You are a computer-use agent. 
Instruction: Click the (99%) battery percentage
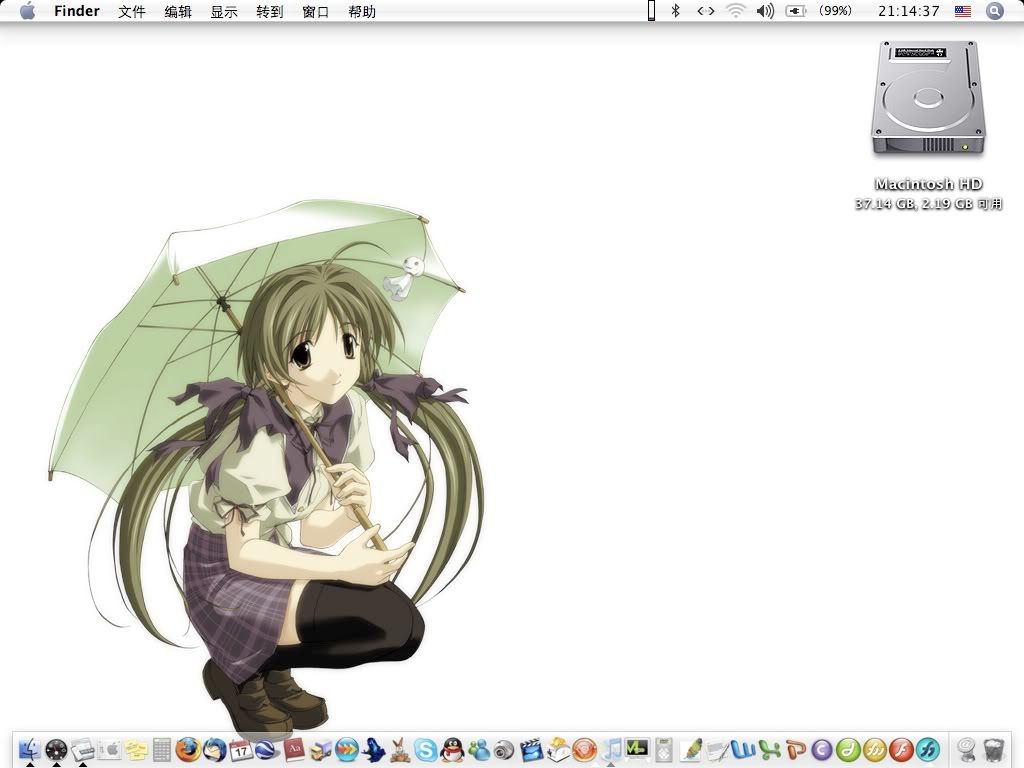[x=835, y=10]
